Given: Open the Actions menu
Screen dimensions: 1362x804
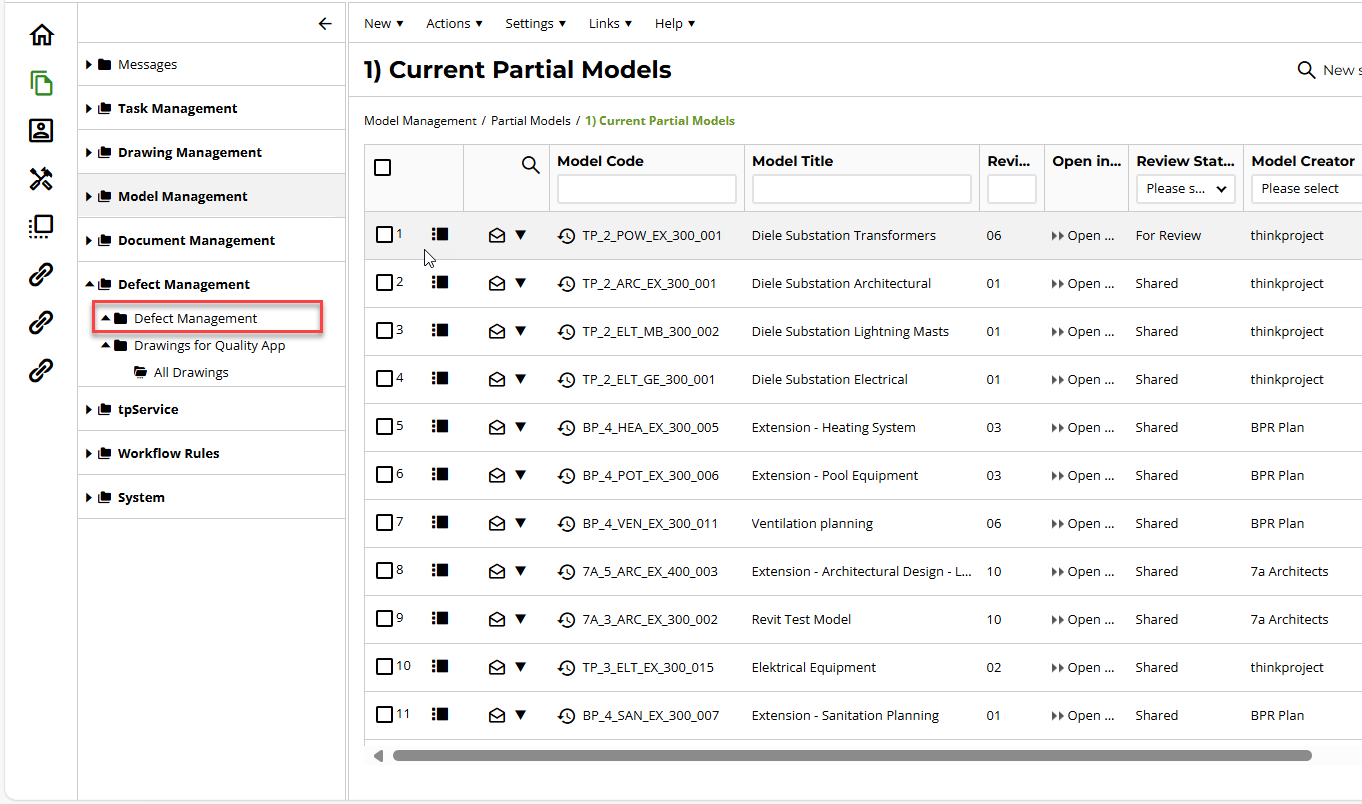Looking at the screenshot, I should pos(454,23).
